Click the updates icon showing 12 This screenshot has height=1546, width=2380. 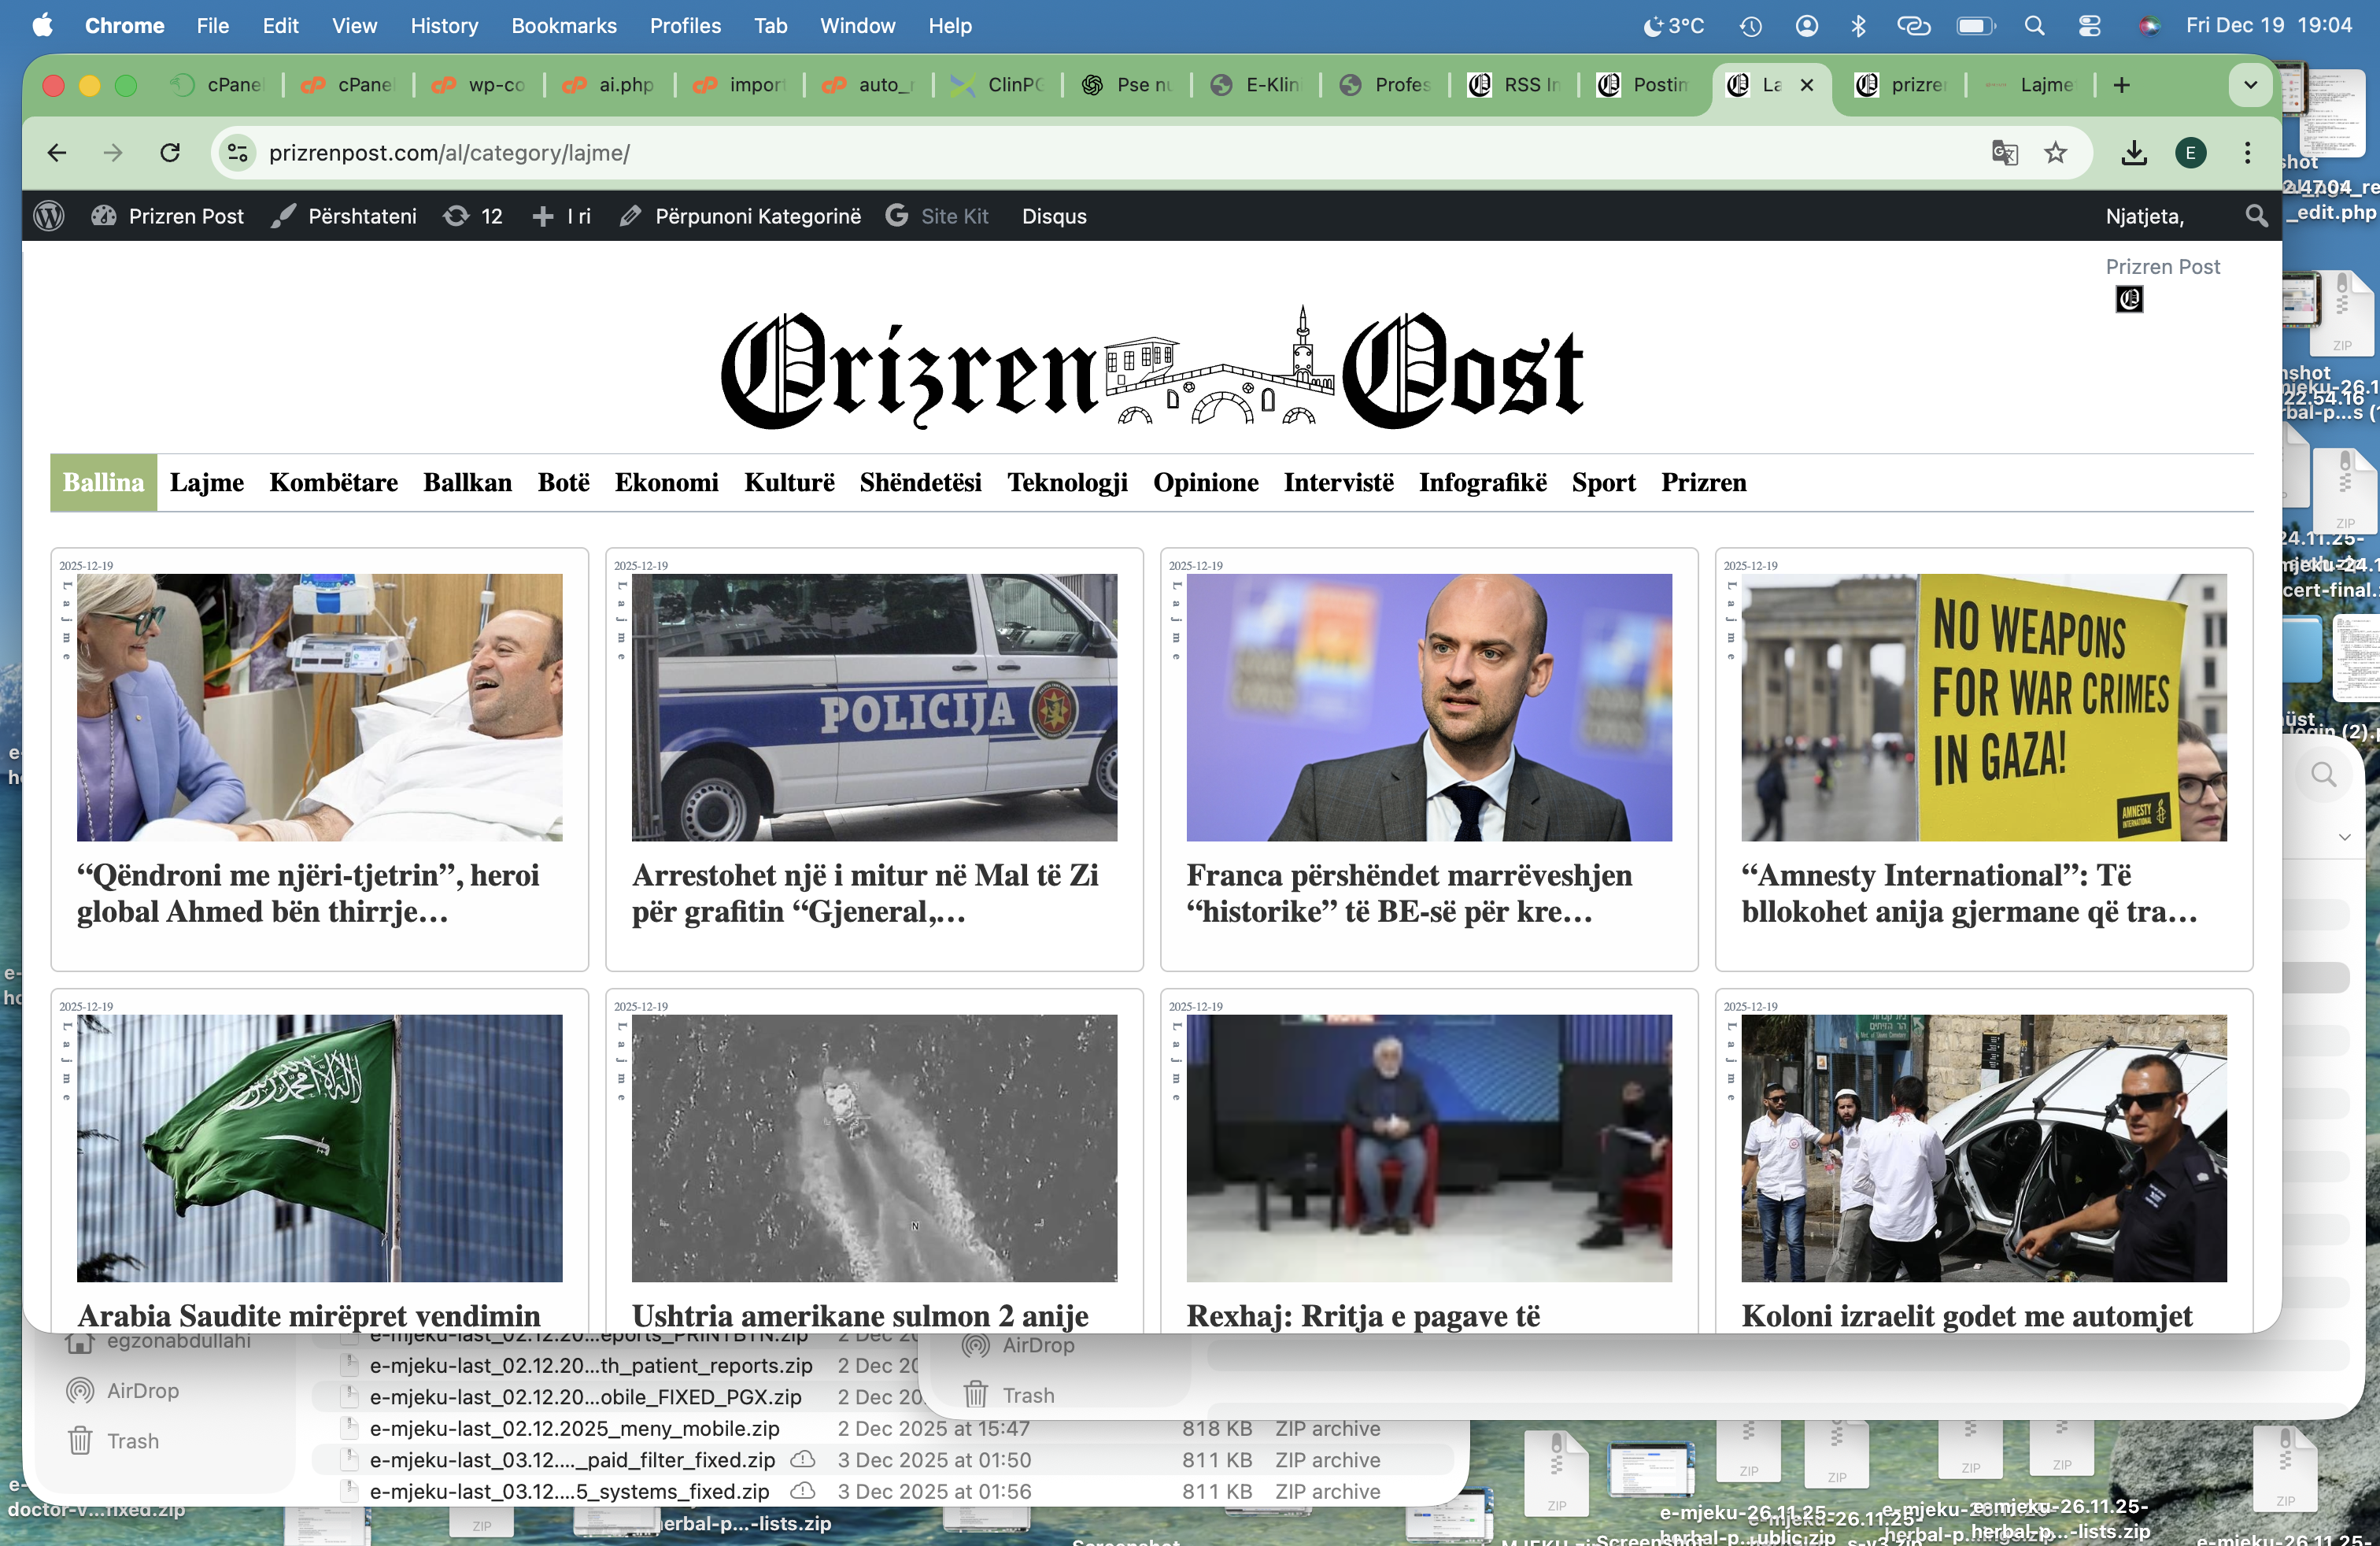click(473, 216)
